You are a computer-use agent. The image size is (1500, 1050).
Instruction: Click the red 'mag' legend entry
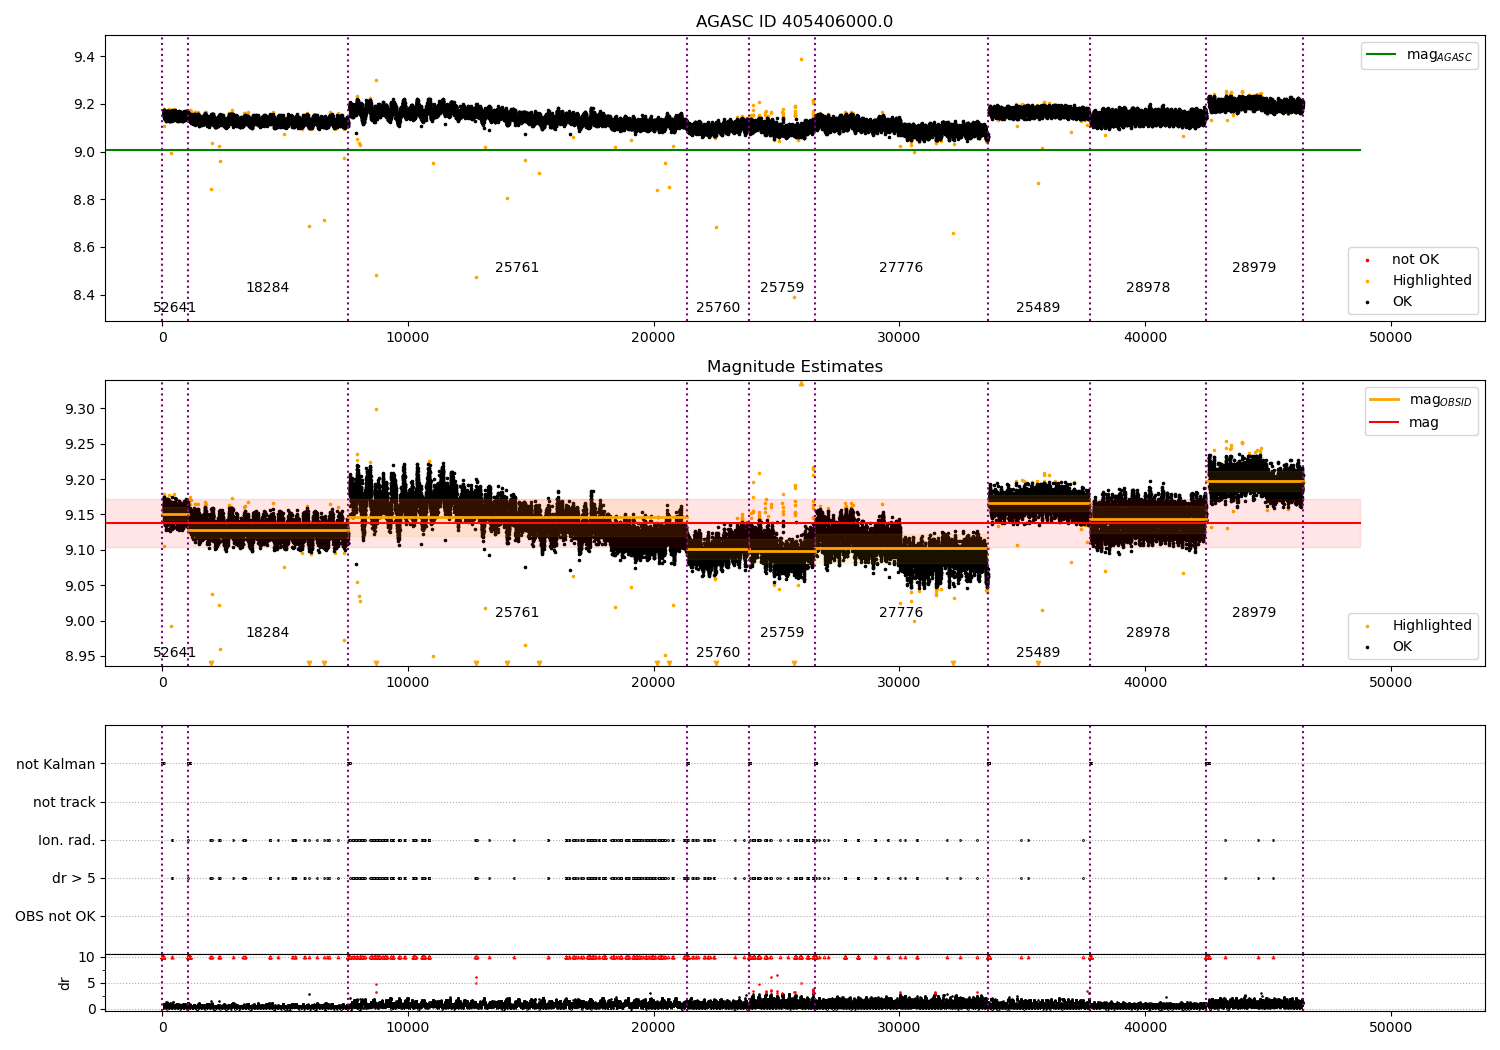[x=1405, y=423]
